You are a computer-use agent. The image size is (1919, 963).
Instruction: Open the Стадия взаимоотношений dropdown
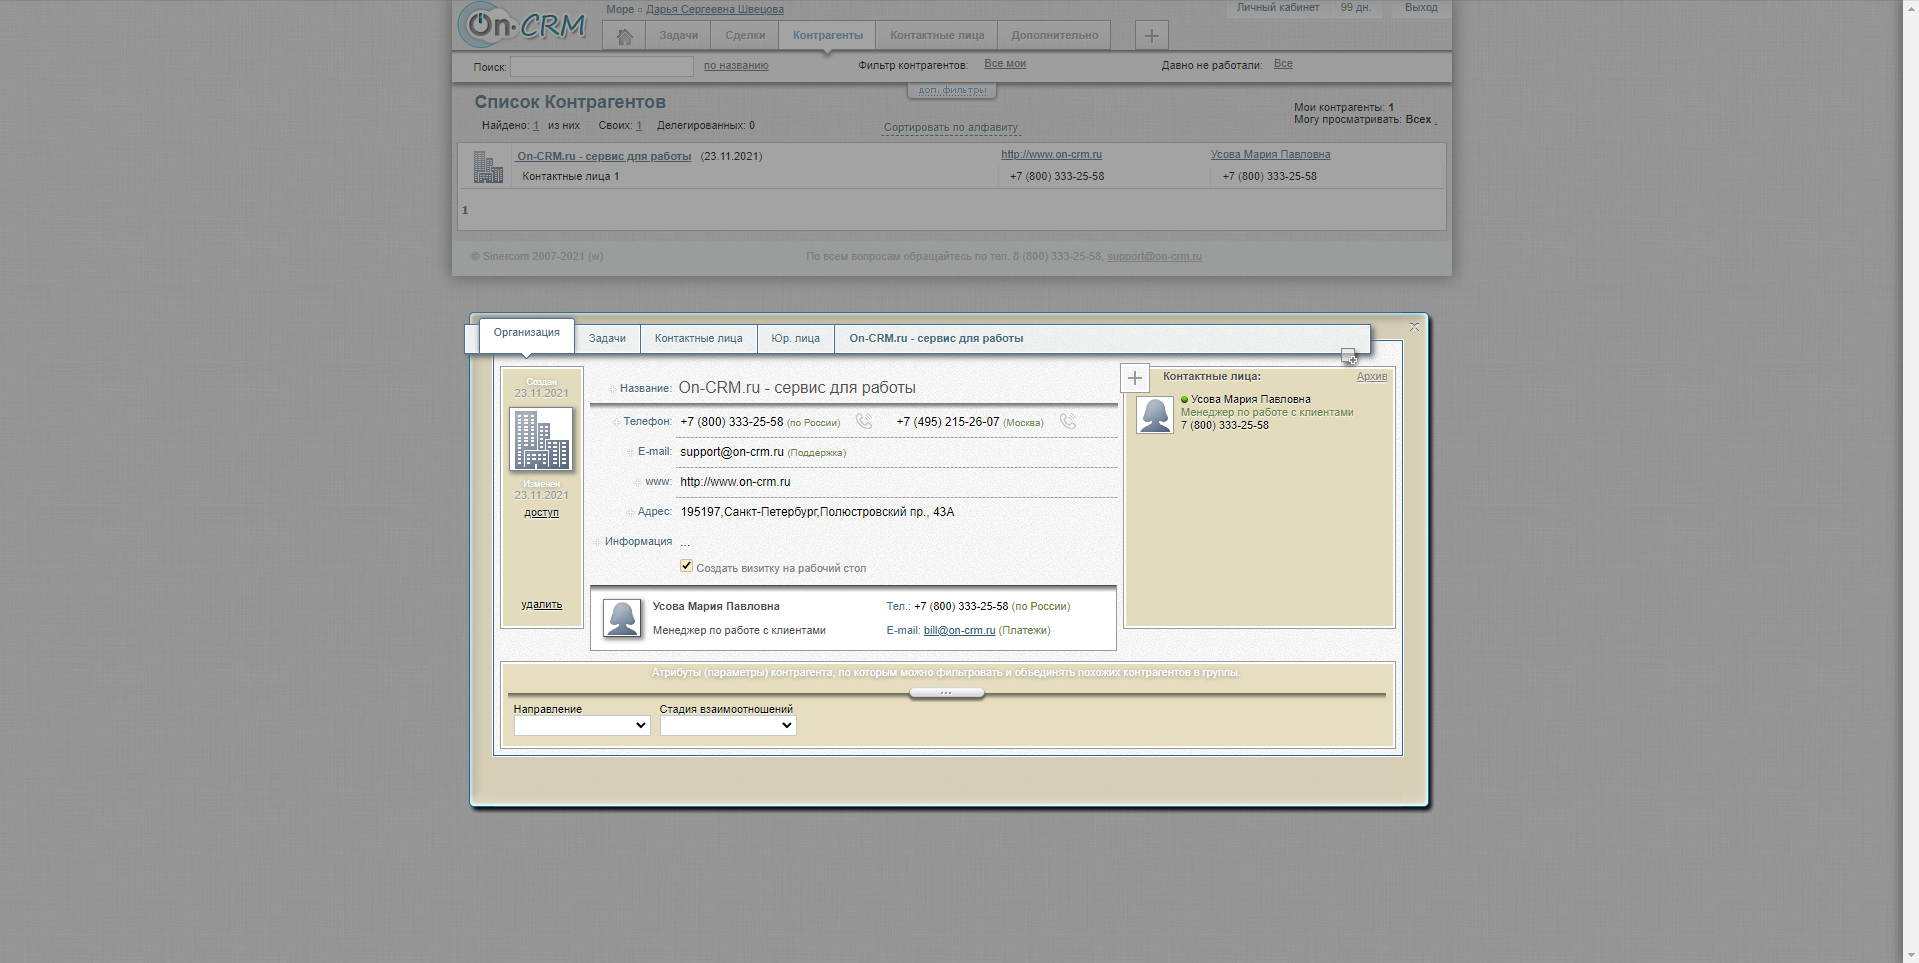pyautogui.click(x=728, y=726)
